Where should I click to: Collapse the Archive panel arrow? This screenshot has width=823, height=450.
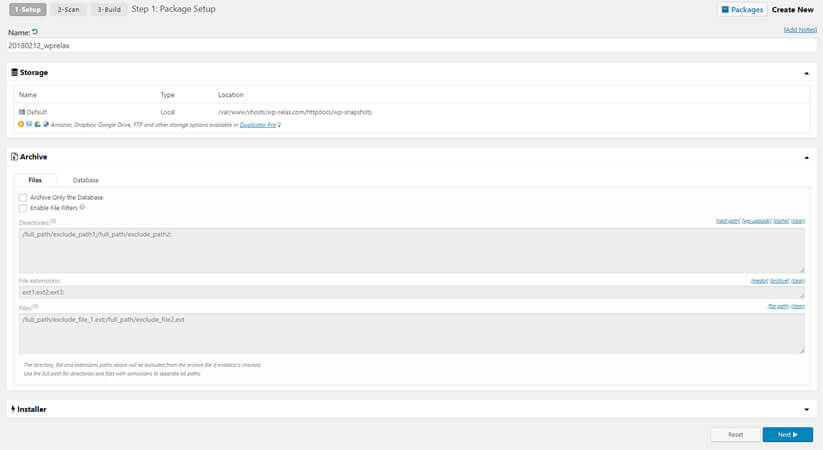coord(807,157)
